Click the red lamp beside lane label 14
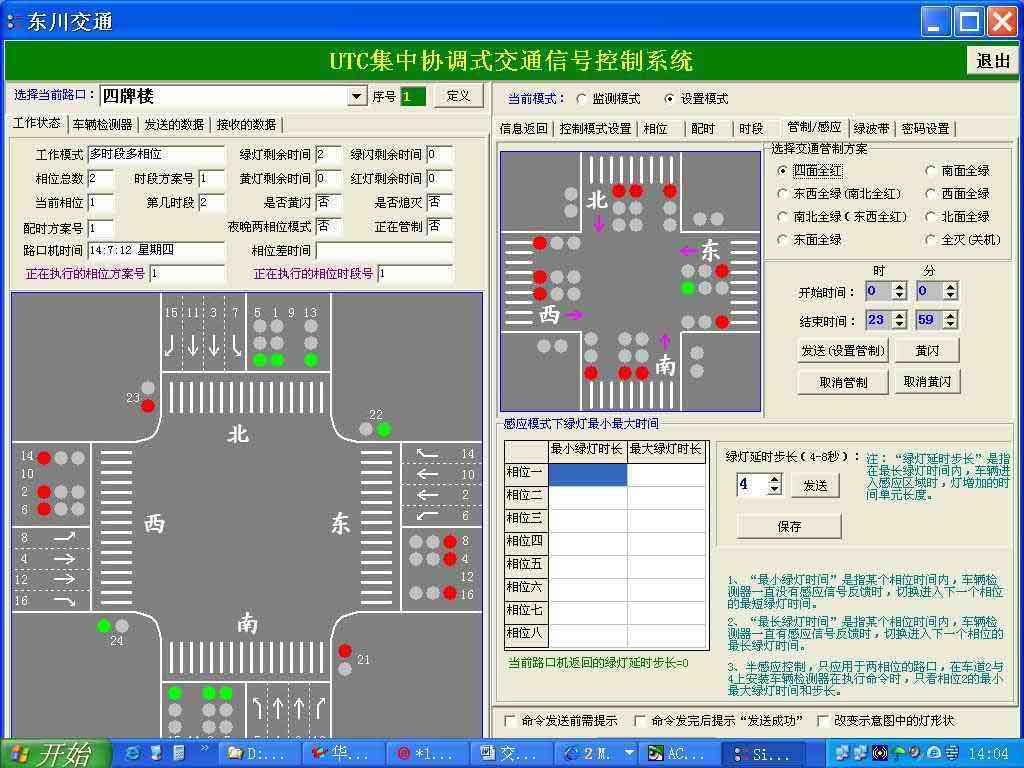Image resolution: width=1024 pixels, height=768 pixels. point(43,456)
